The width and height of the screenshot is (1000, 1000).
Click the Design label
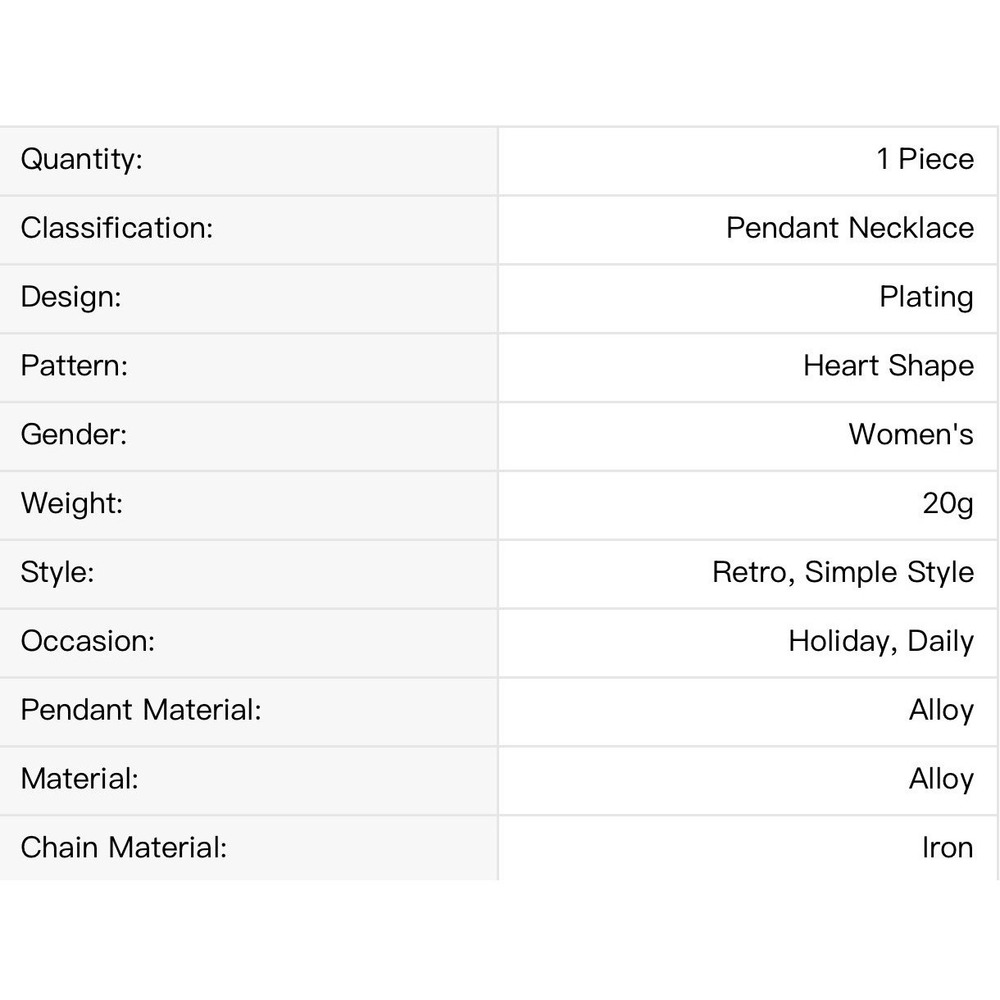click(x=71, y=298)
